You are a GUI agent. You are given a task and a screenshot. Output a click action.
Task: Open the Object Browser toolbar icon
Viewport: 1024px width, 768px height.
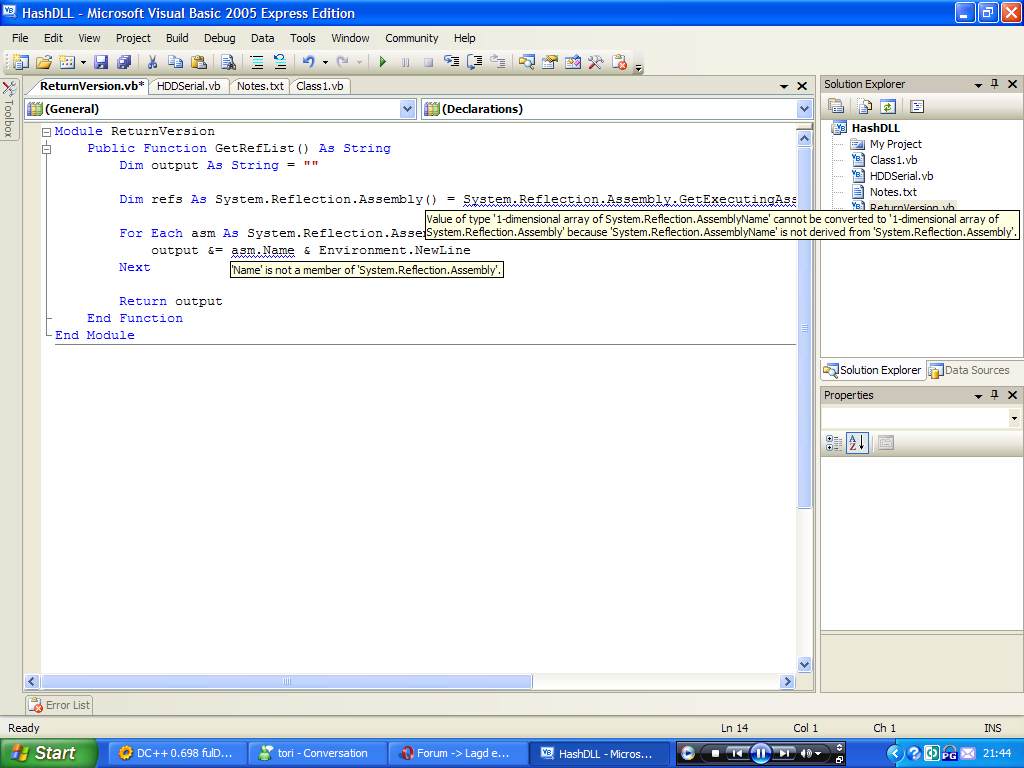click(526, 62)
